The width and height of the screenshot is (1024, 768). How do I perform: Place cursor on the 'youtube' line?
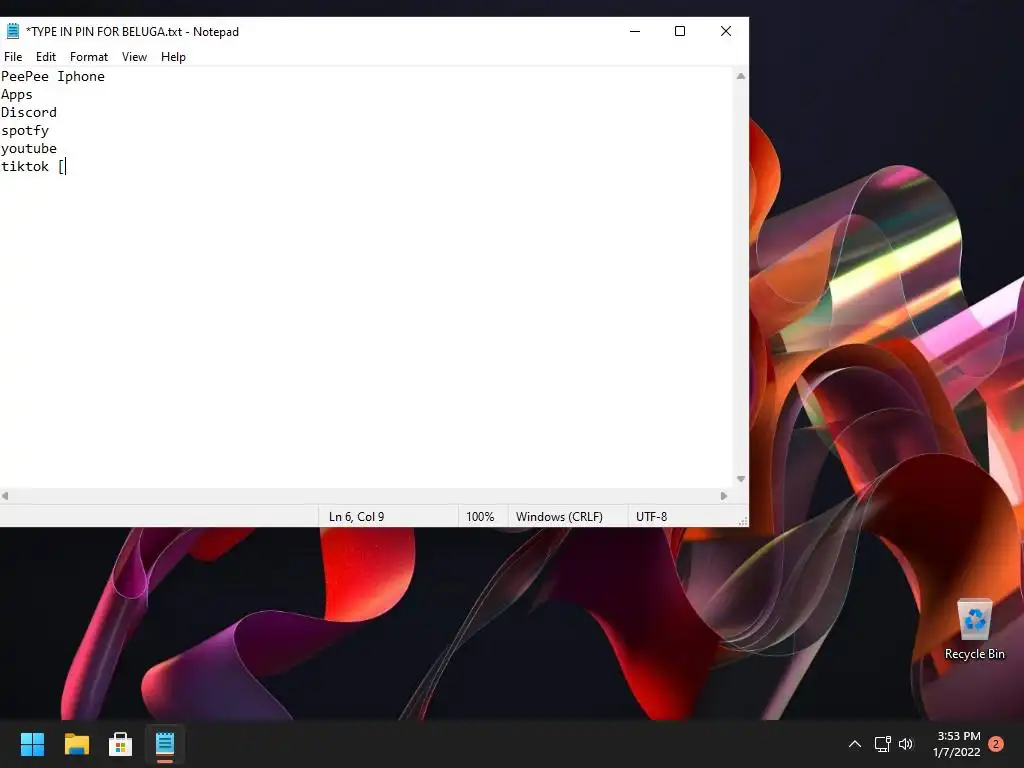click(29, 148)
